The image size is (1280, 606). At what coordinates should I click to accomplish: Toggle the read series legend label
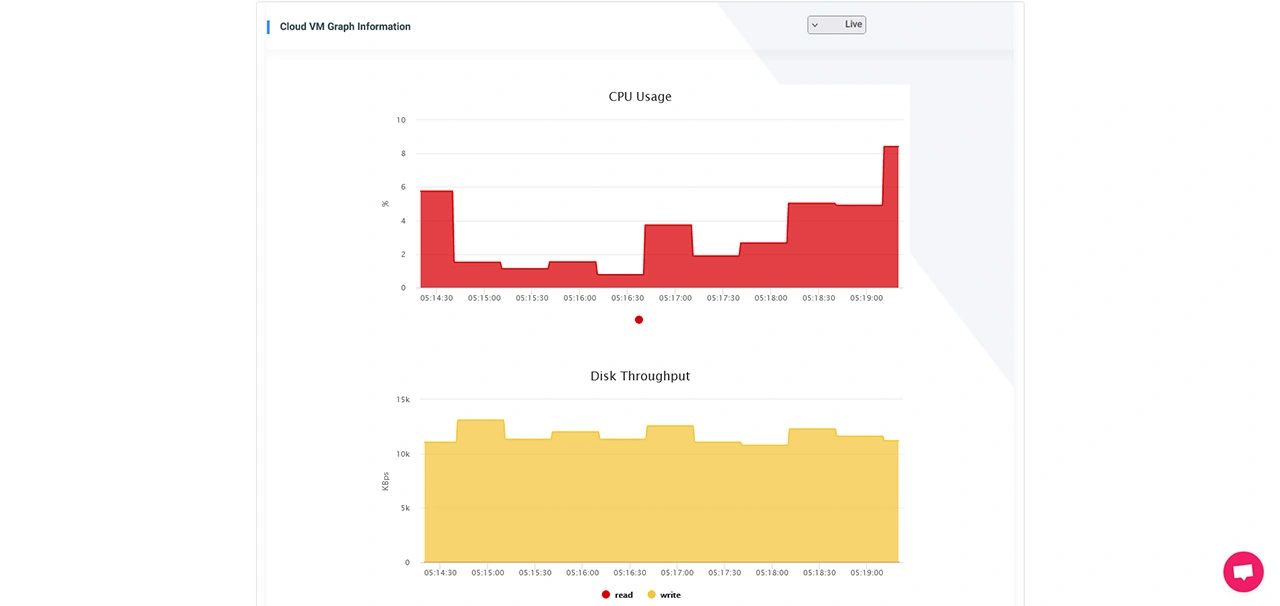[x=624, y=595]
